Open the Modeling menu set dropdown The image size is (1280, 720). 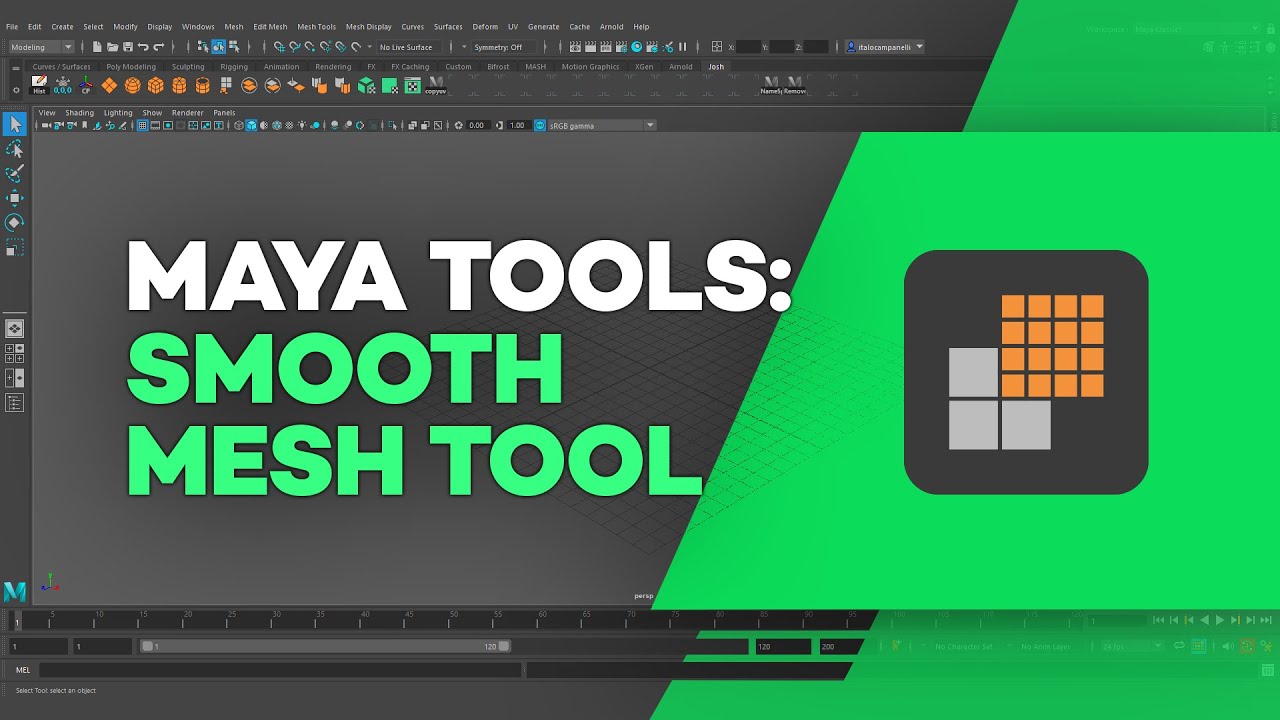[41, 47]
